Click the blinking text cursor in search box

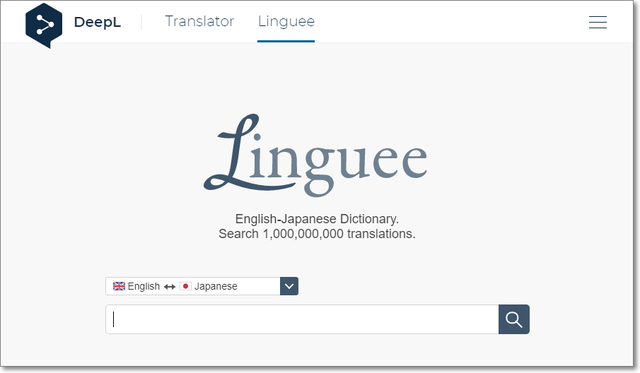[113, 319]
